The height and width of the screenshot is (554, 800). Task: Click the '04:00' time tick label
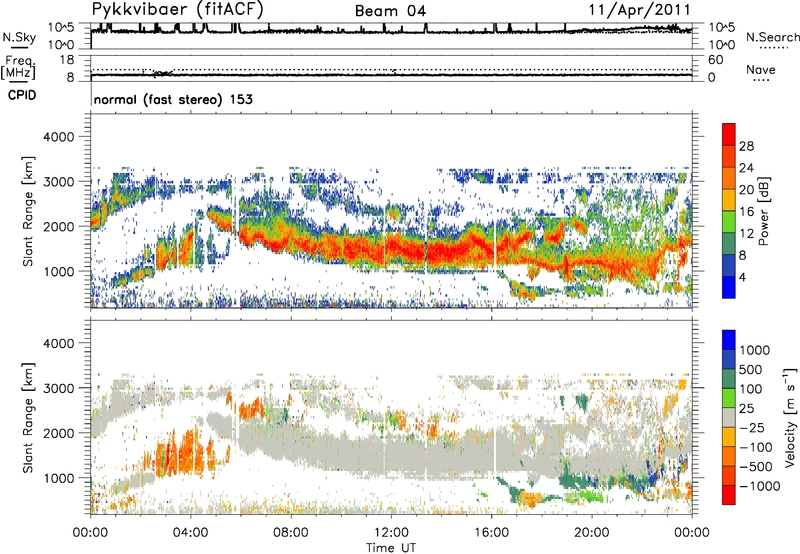(191, 533)
